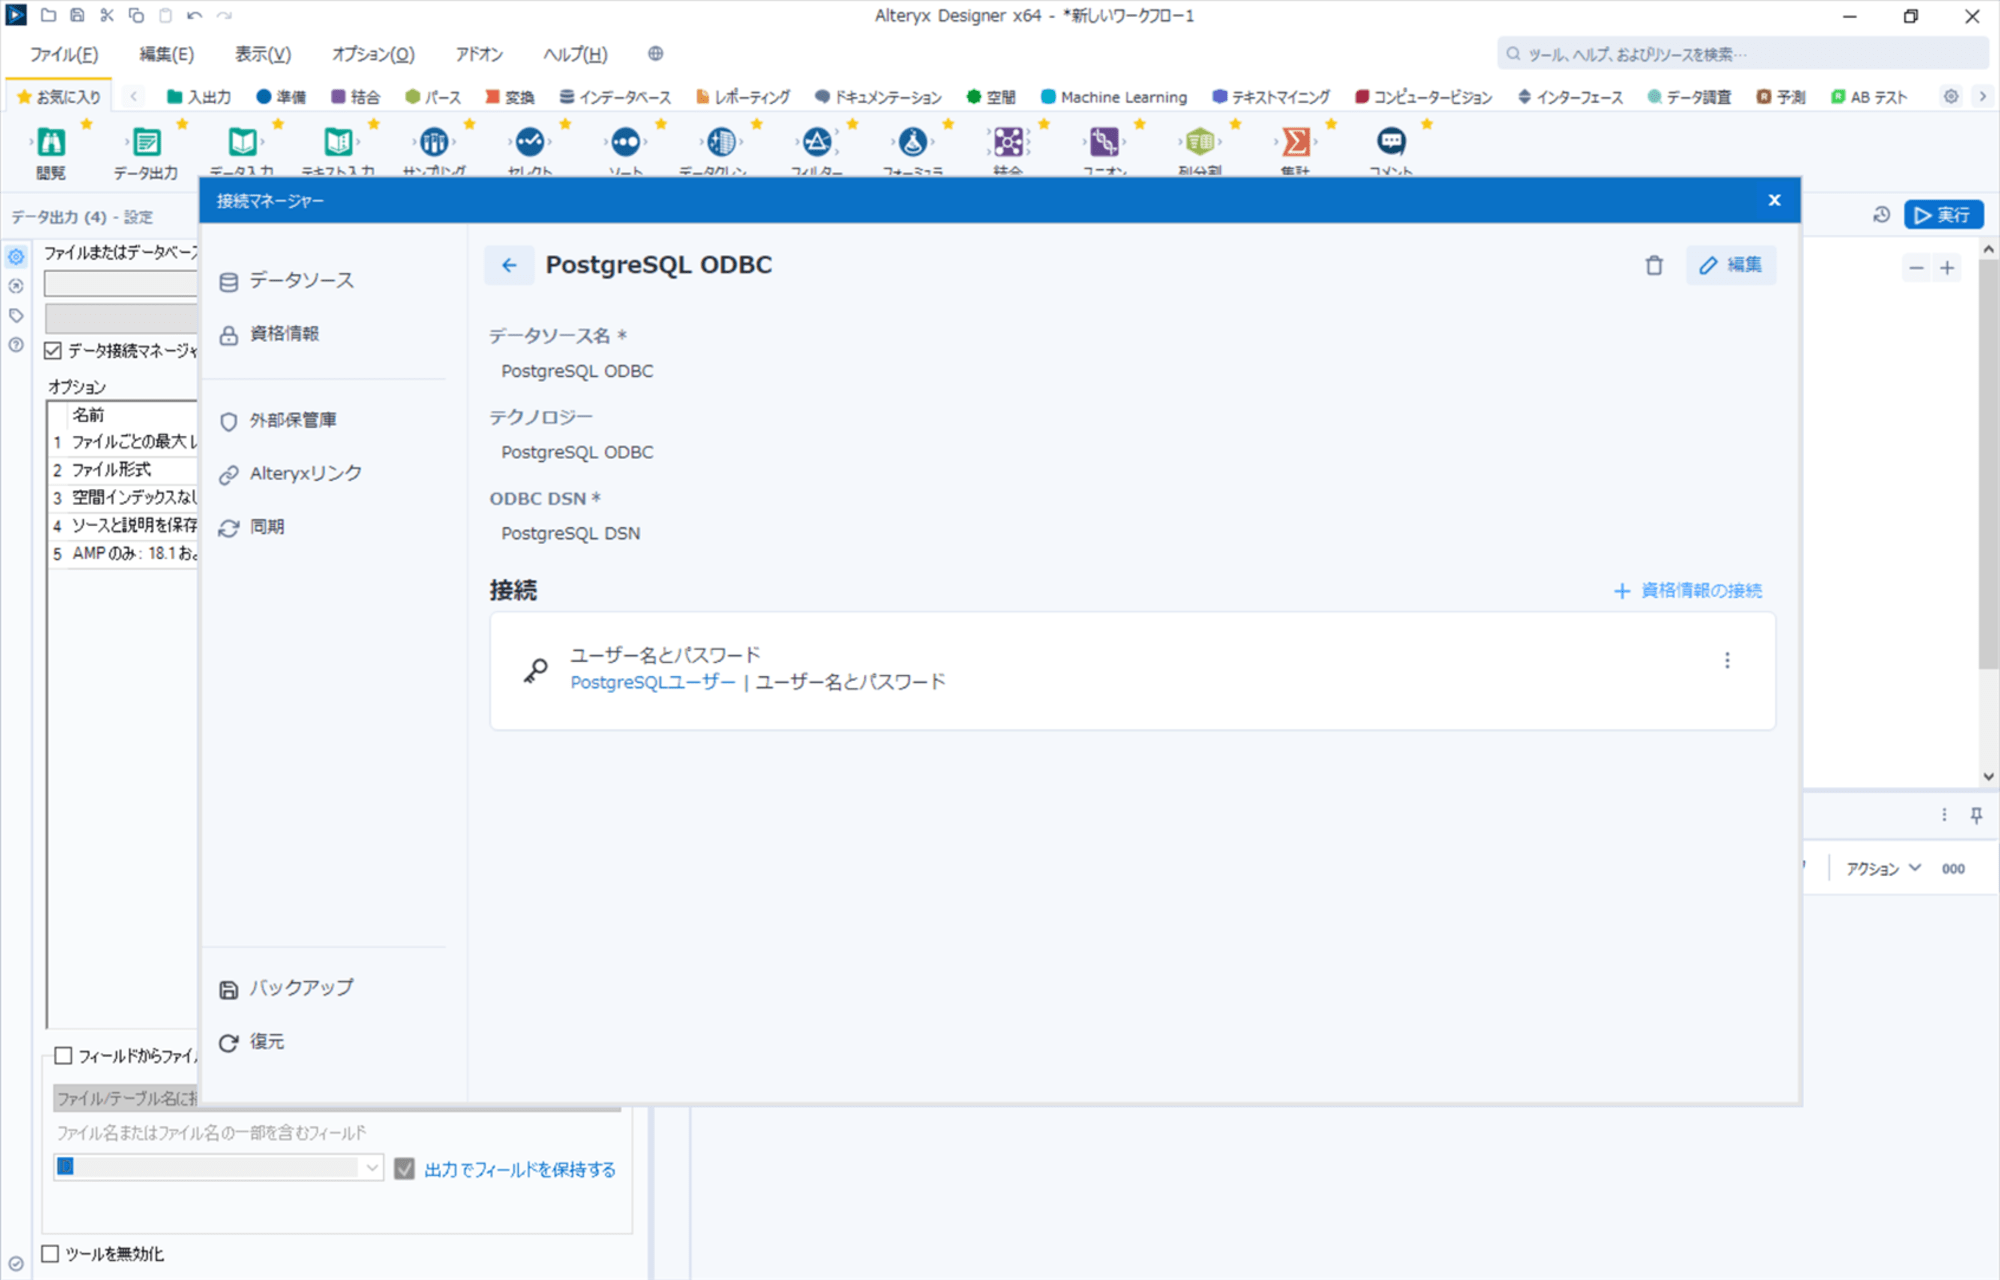Select the Browse (閲覧) tool icon

[x=51, y=142]
